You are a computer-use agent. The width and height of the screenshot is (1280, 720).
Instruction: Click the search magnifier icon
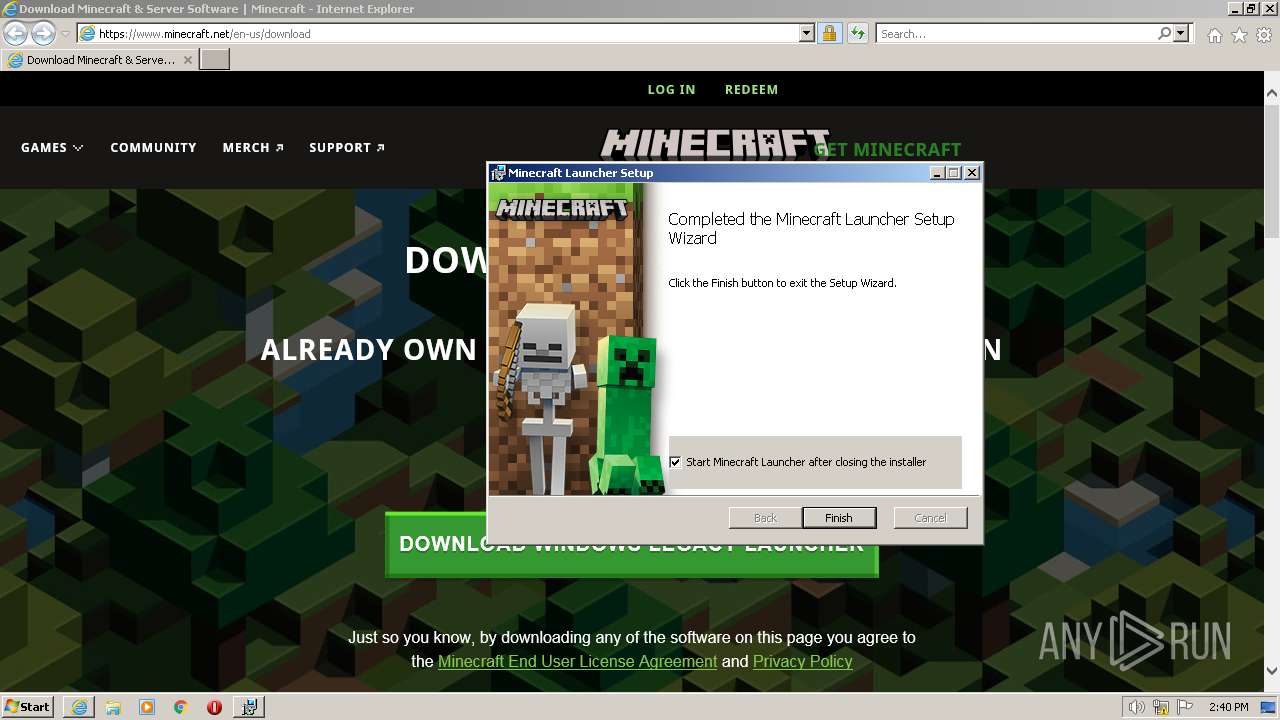pos(1164,33)
